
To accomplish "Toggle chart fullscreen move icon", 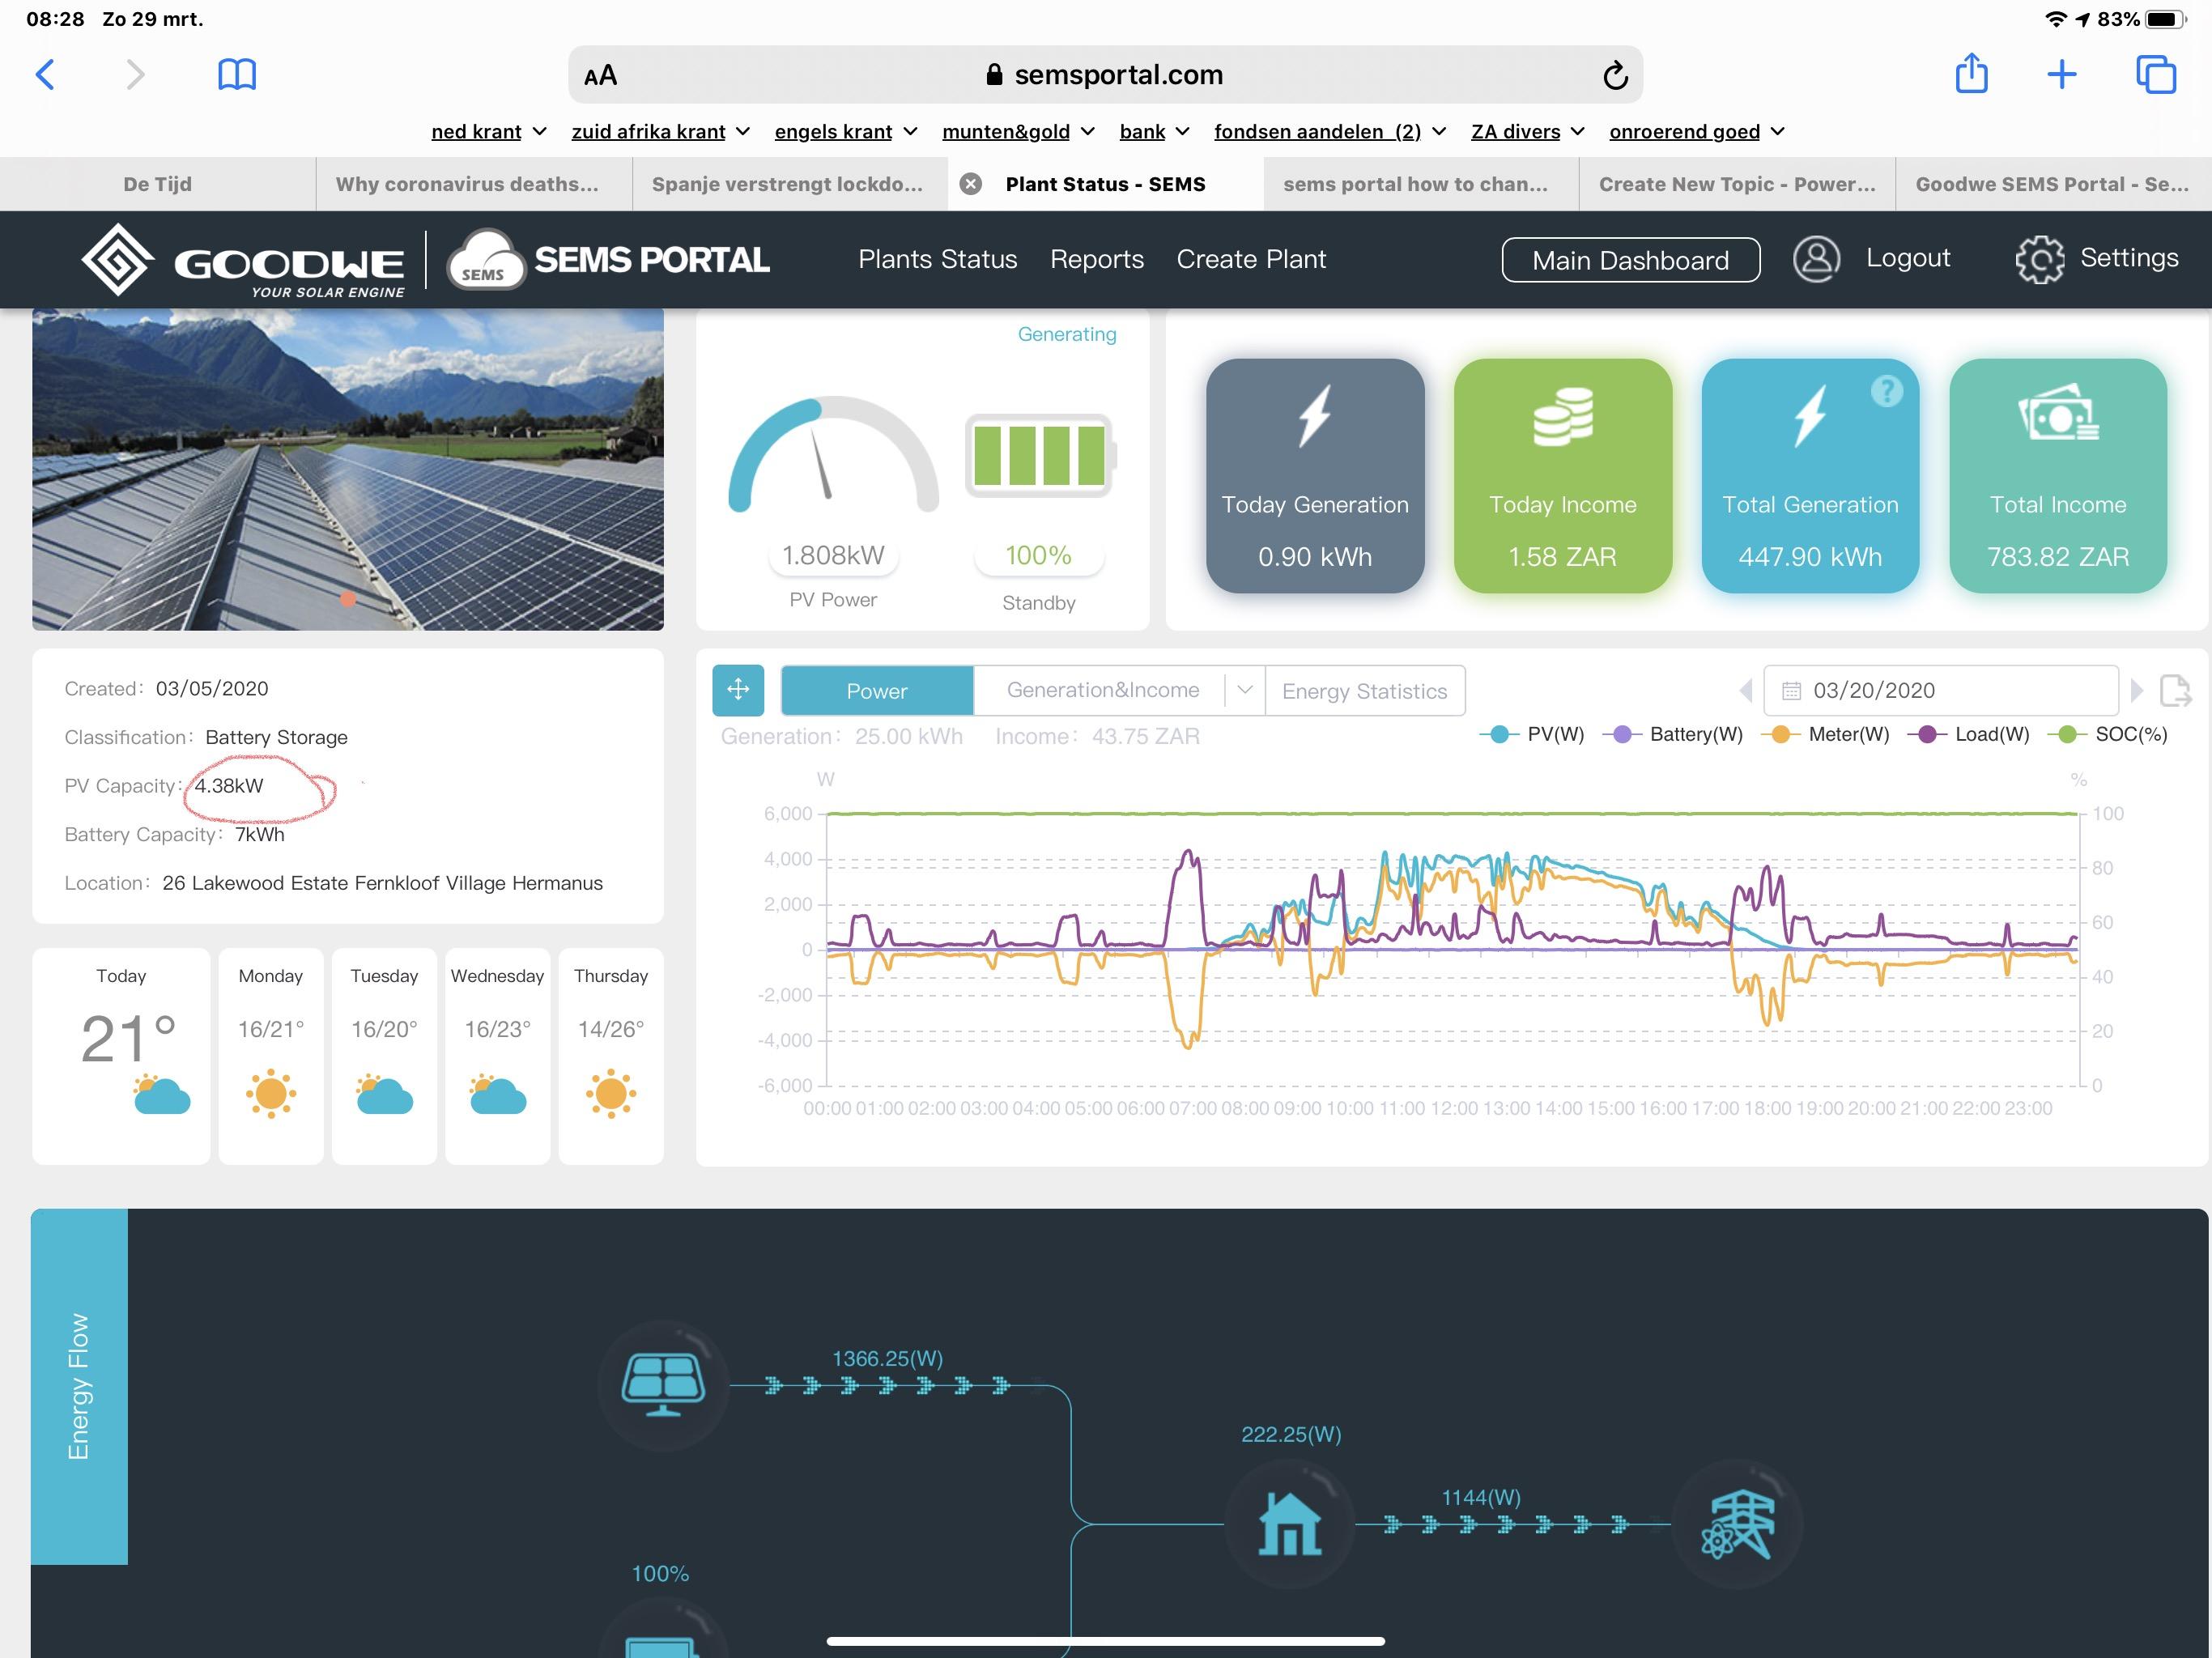I will tap(738, 690).
